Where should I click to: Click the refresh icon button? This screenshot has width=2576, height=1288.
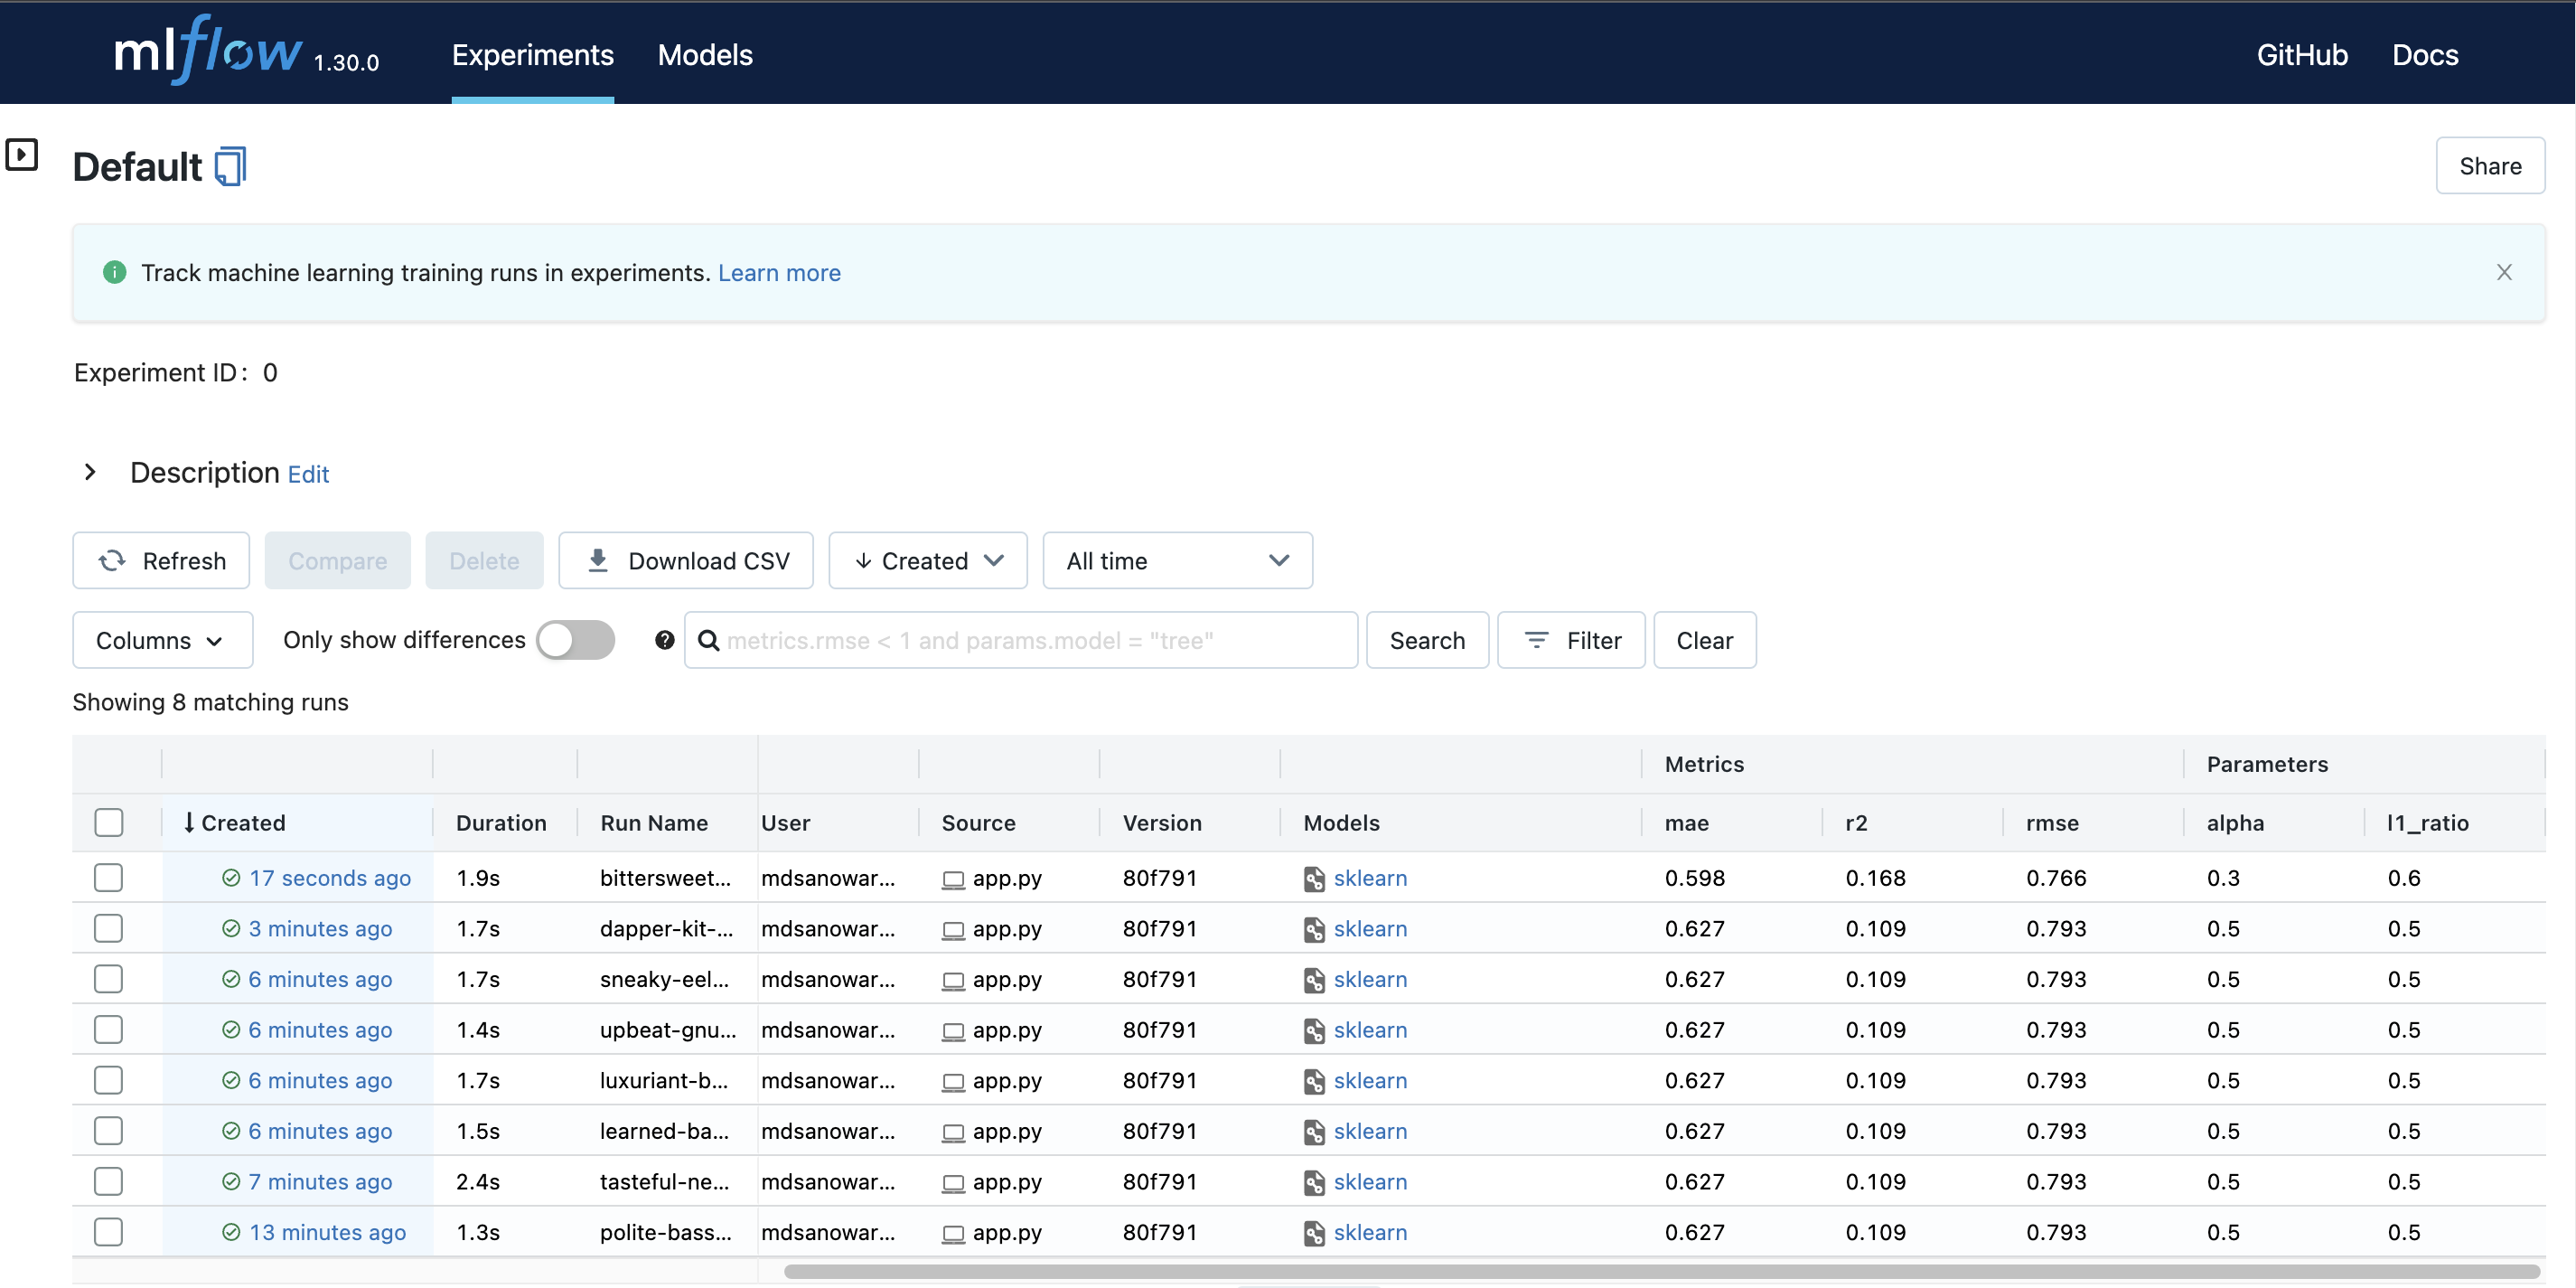point(113,559)
